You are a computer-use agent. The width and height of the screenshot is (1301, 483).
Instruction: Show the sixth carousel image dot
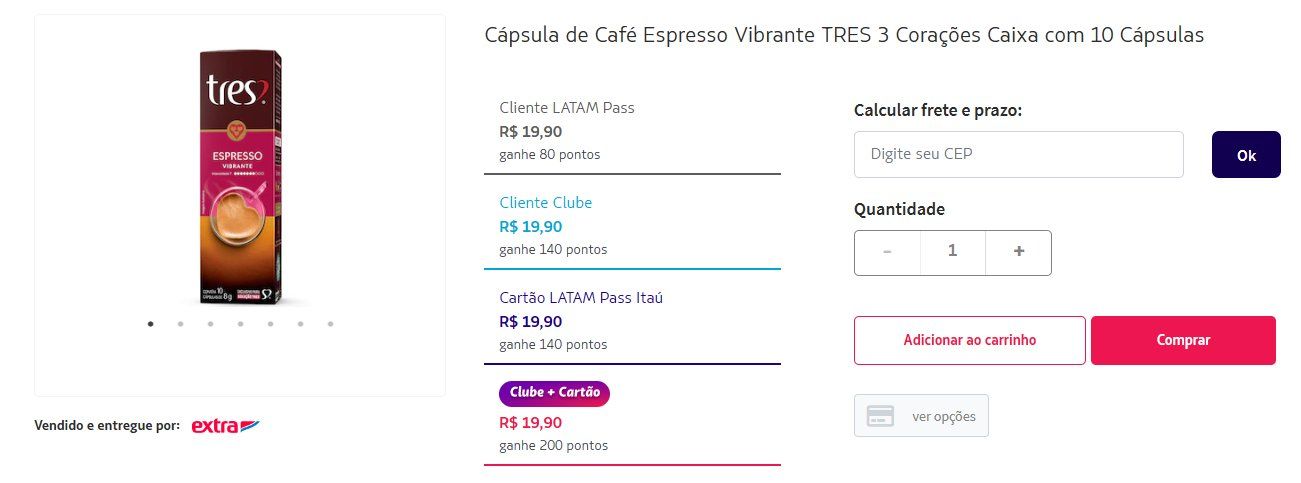[x=301, y=324]
